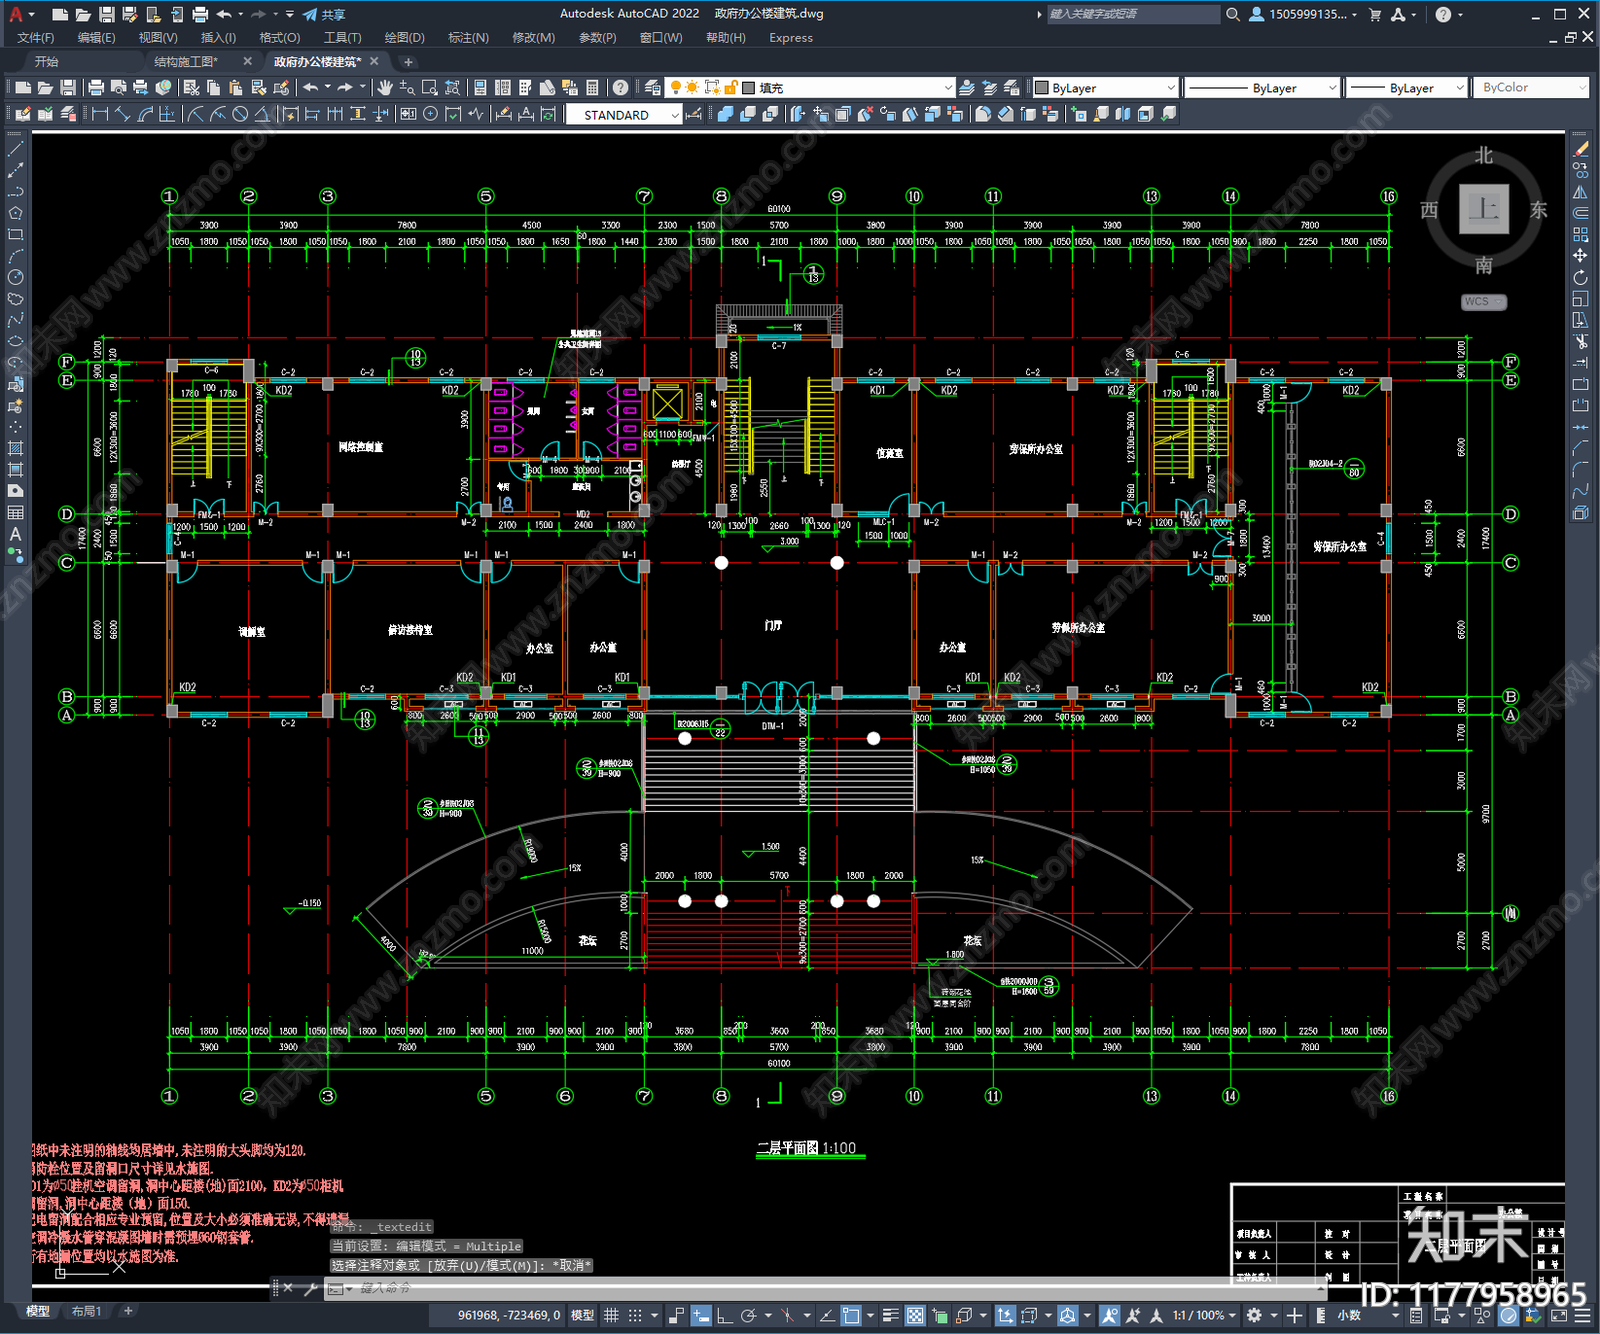Screen dimensions: 1600x1334
Task: Select the Line draw tool
Action: (x=15, y=149)
